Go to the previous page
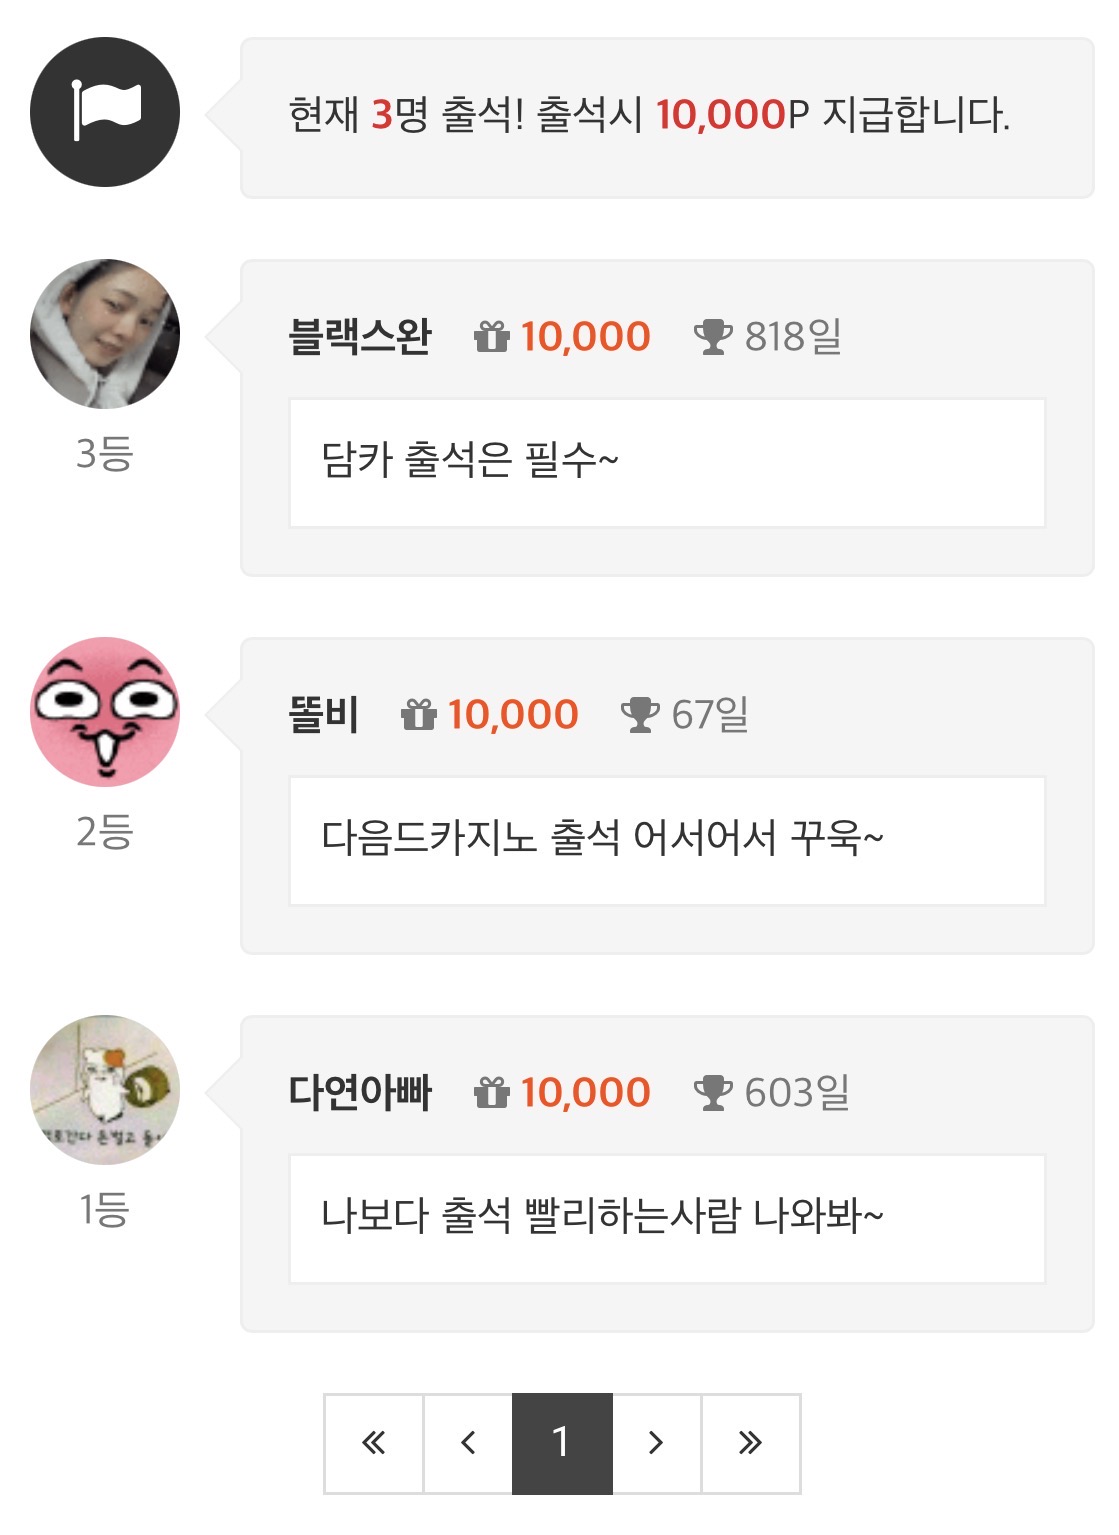The width and height of the screenshot is (1119, 1535). (x=468, y=1443)
